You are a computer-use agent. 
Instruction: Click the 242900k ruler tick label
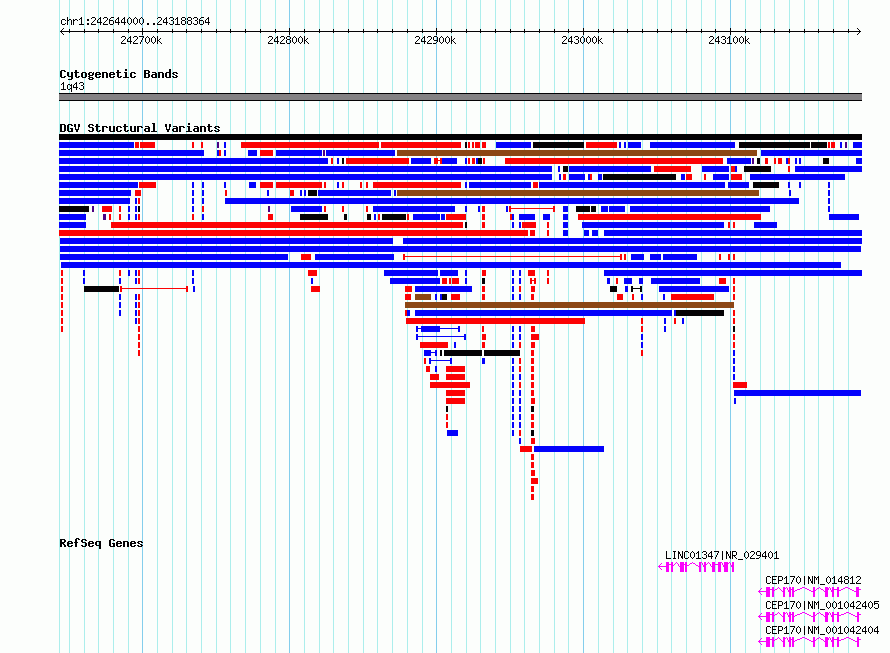(x=435, y=40)
